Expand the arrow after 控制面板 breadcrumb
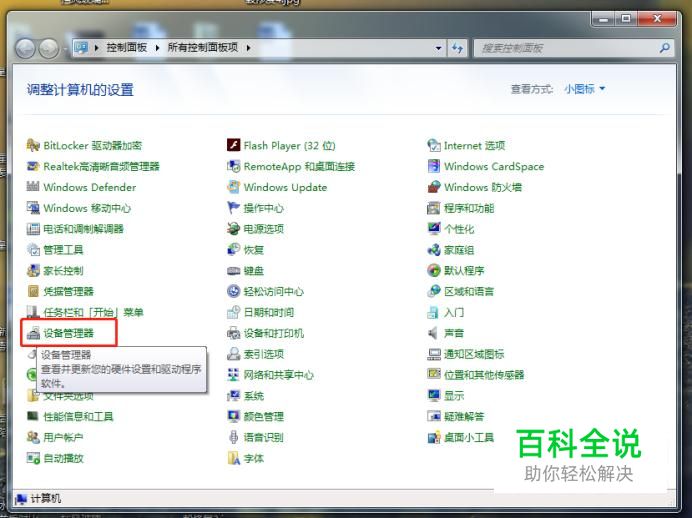Image resolution: width=692 pixels, height=518 pixels. click(x=157, y=48)
